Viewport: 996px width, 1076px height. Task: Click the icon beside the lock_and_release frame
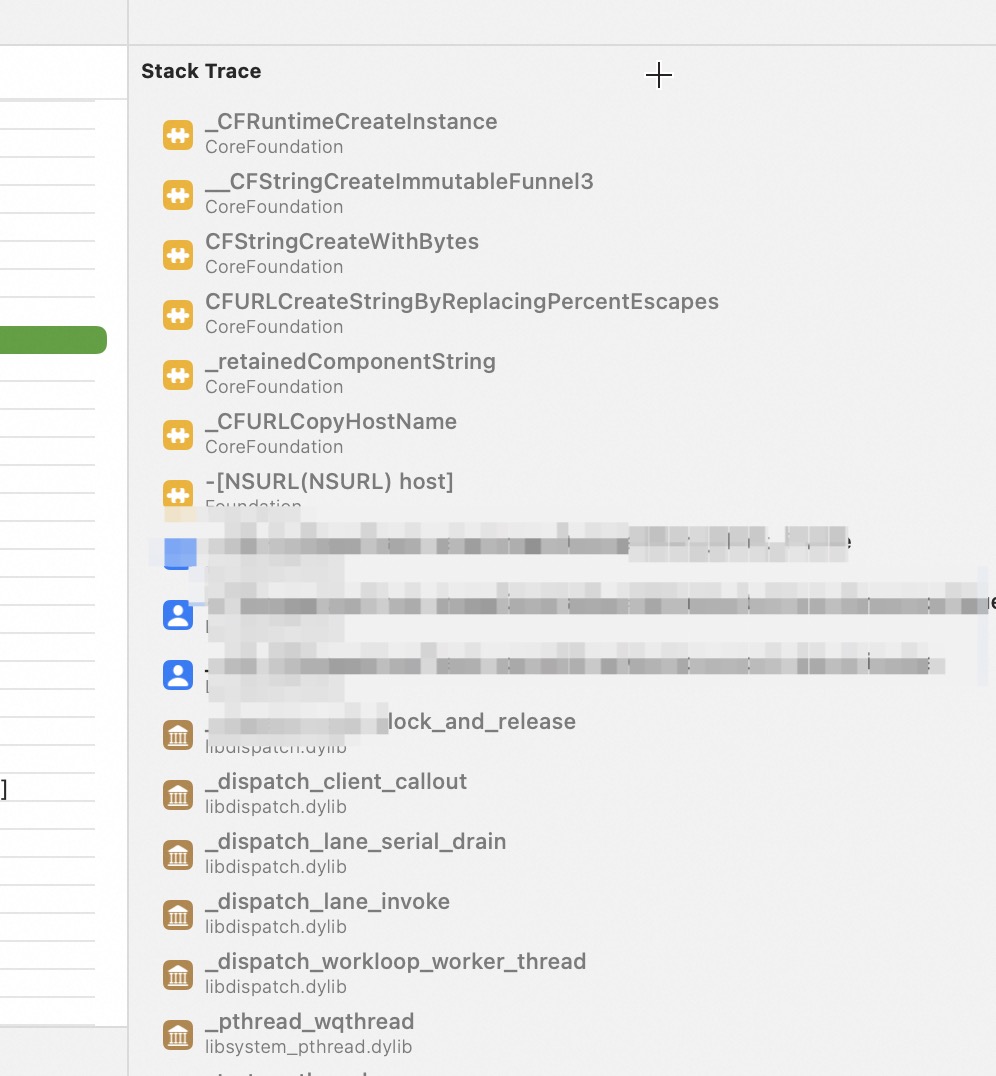pyautogui.click(x=178, y=735)
